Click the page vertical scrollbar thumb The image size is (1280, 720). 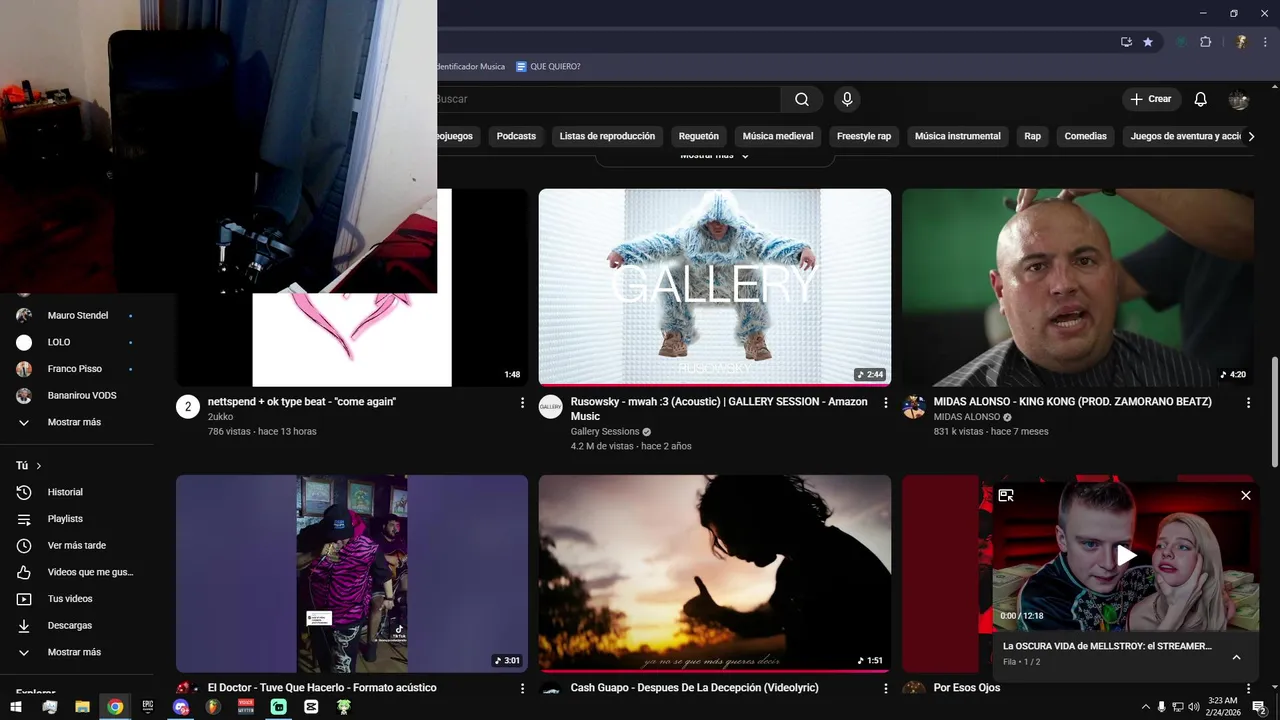tap(1274, 411)
